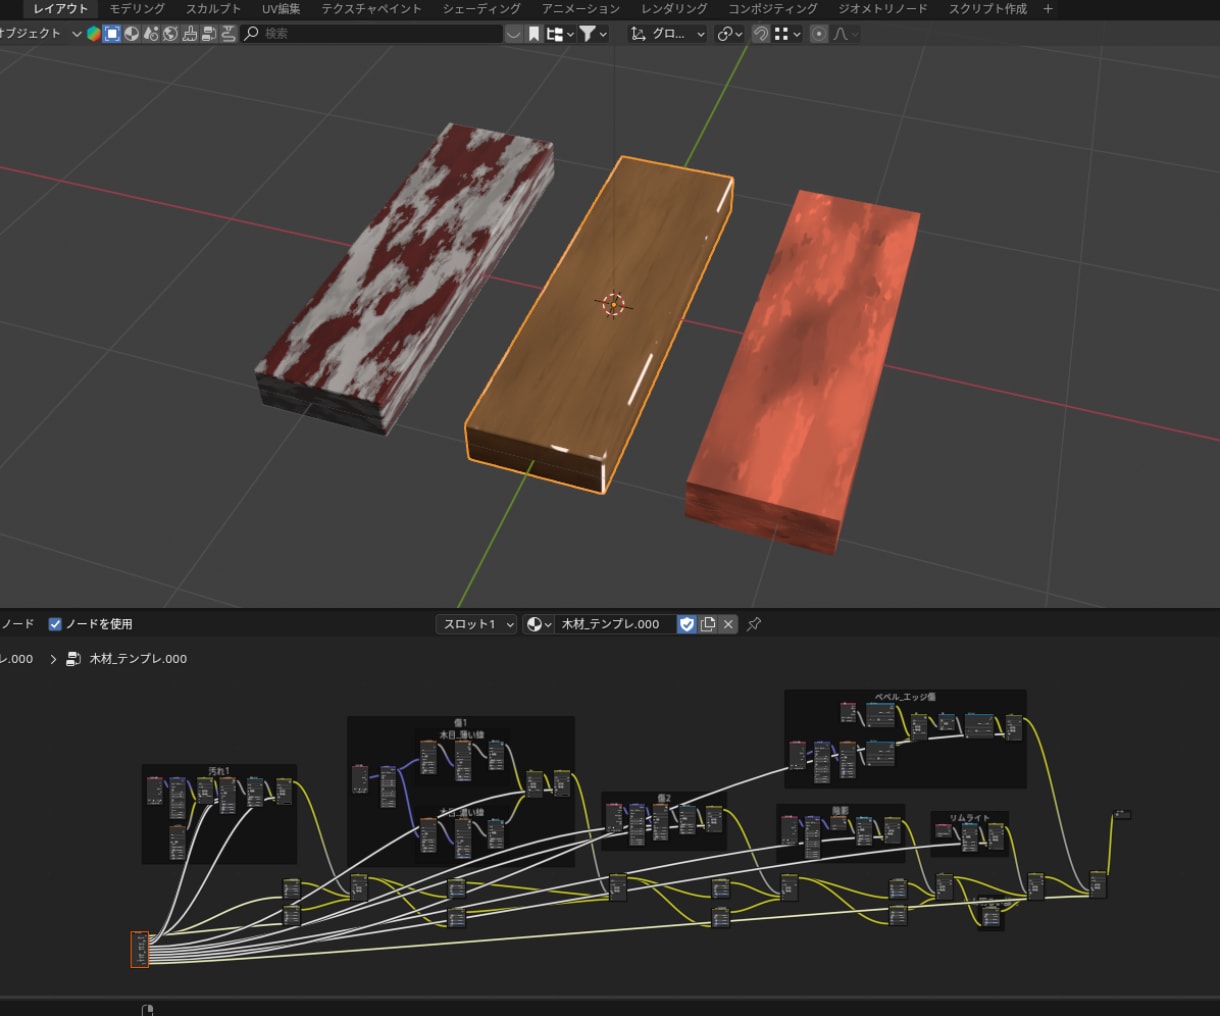The width and height of the screenshot is (1220, 1016).
Task: Select the 木目_濃い線 frame label
Action: tap(461, 812)
